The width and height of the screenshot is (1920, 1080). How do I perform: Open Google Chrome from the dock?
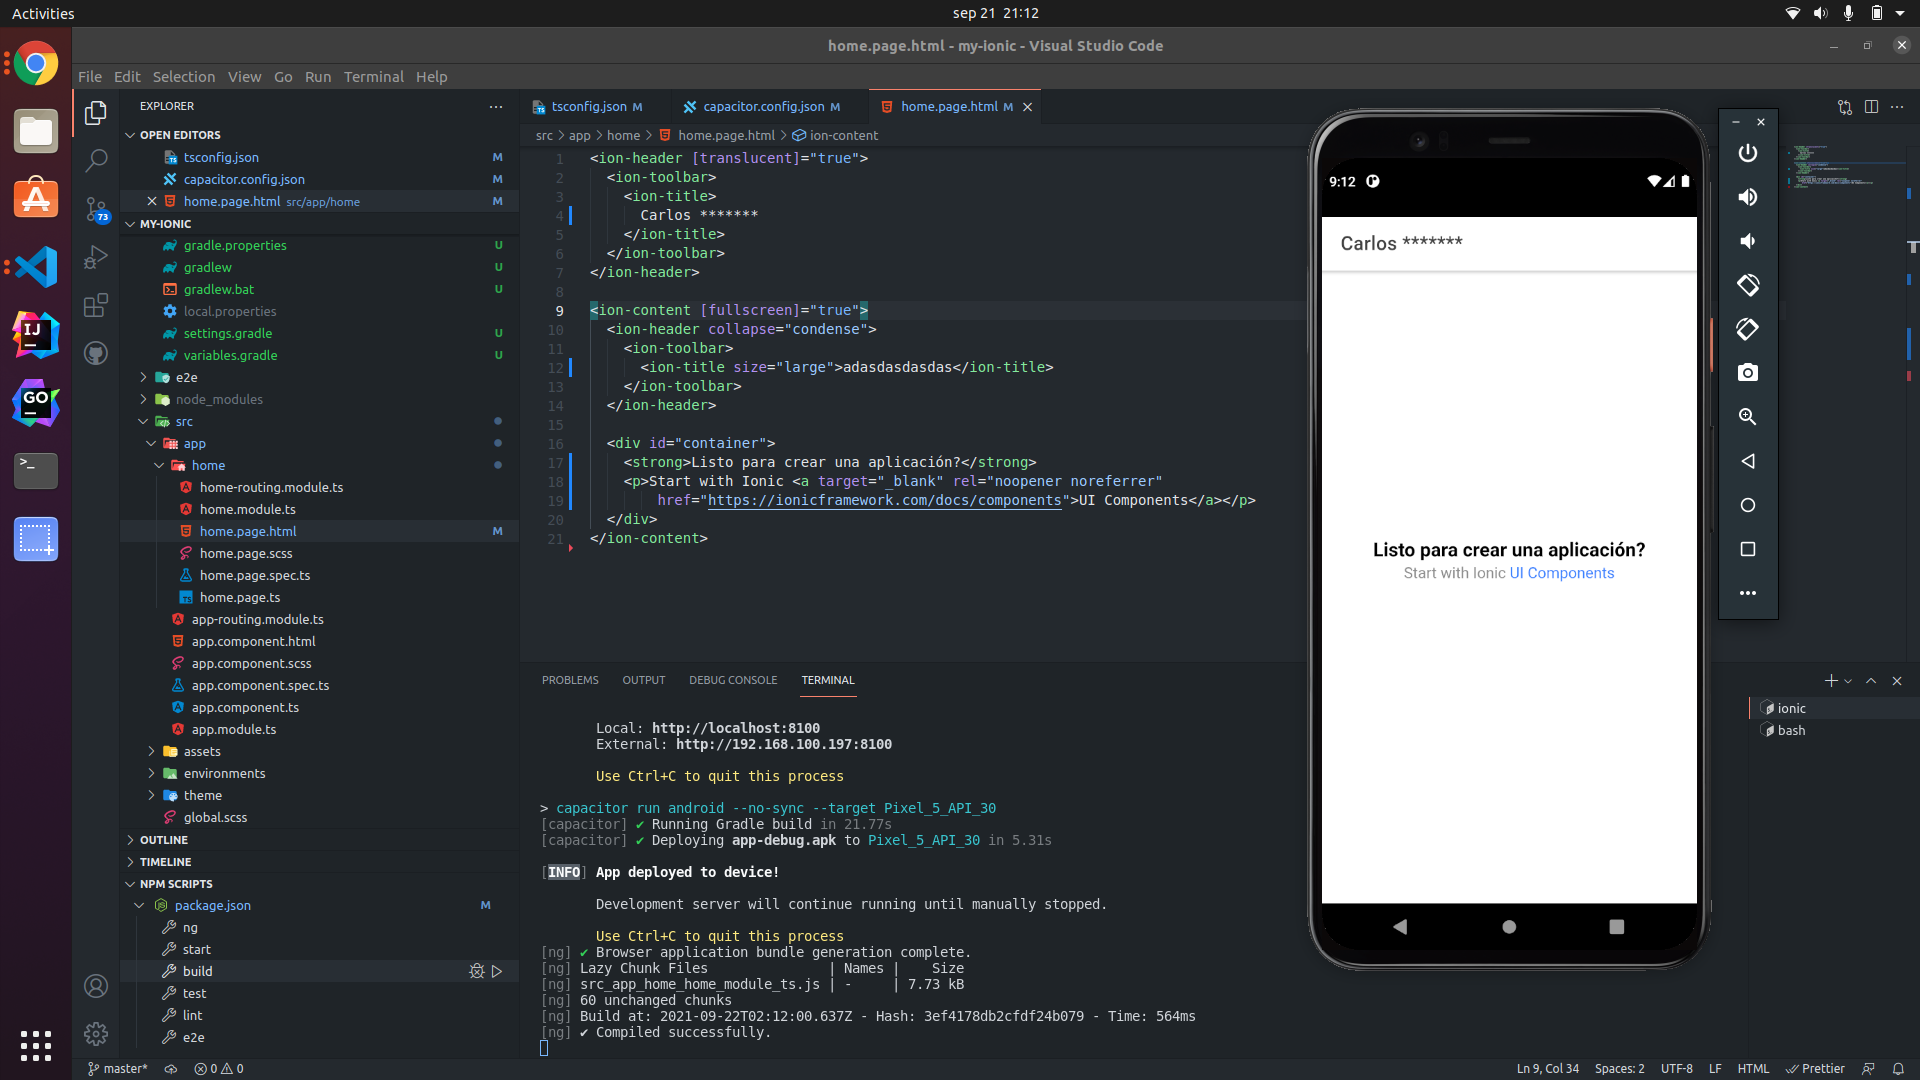tap(36, 64)
